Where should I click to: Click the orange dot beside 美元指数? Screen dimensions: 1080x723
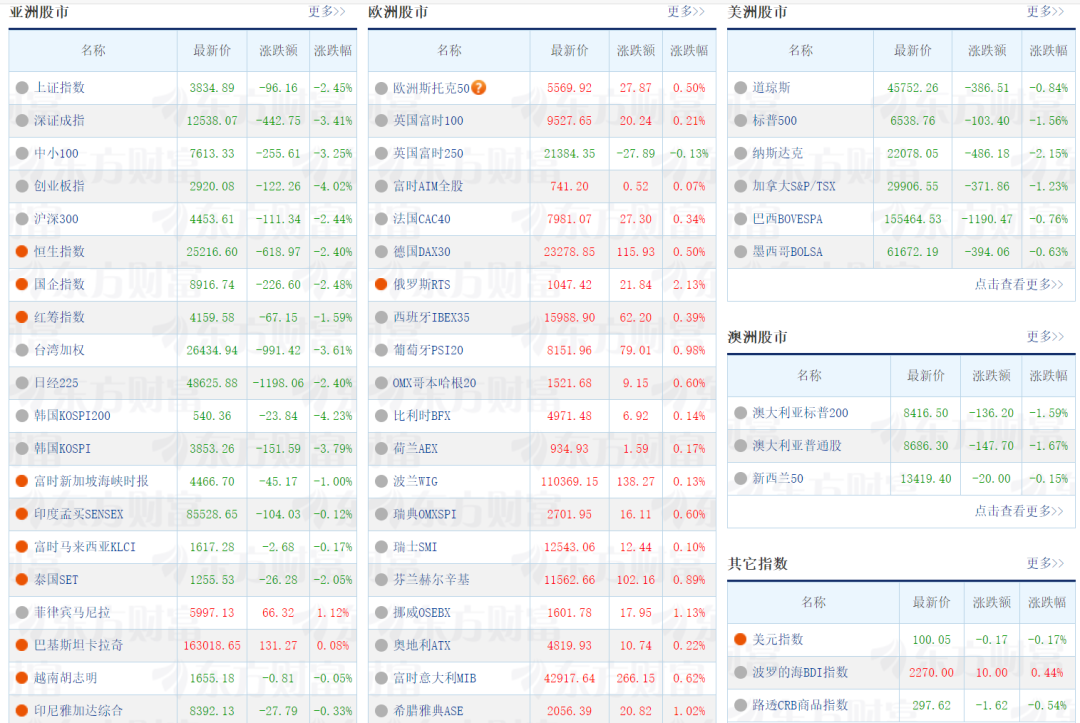[740, 640]
